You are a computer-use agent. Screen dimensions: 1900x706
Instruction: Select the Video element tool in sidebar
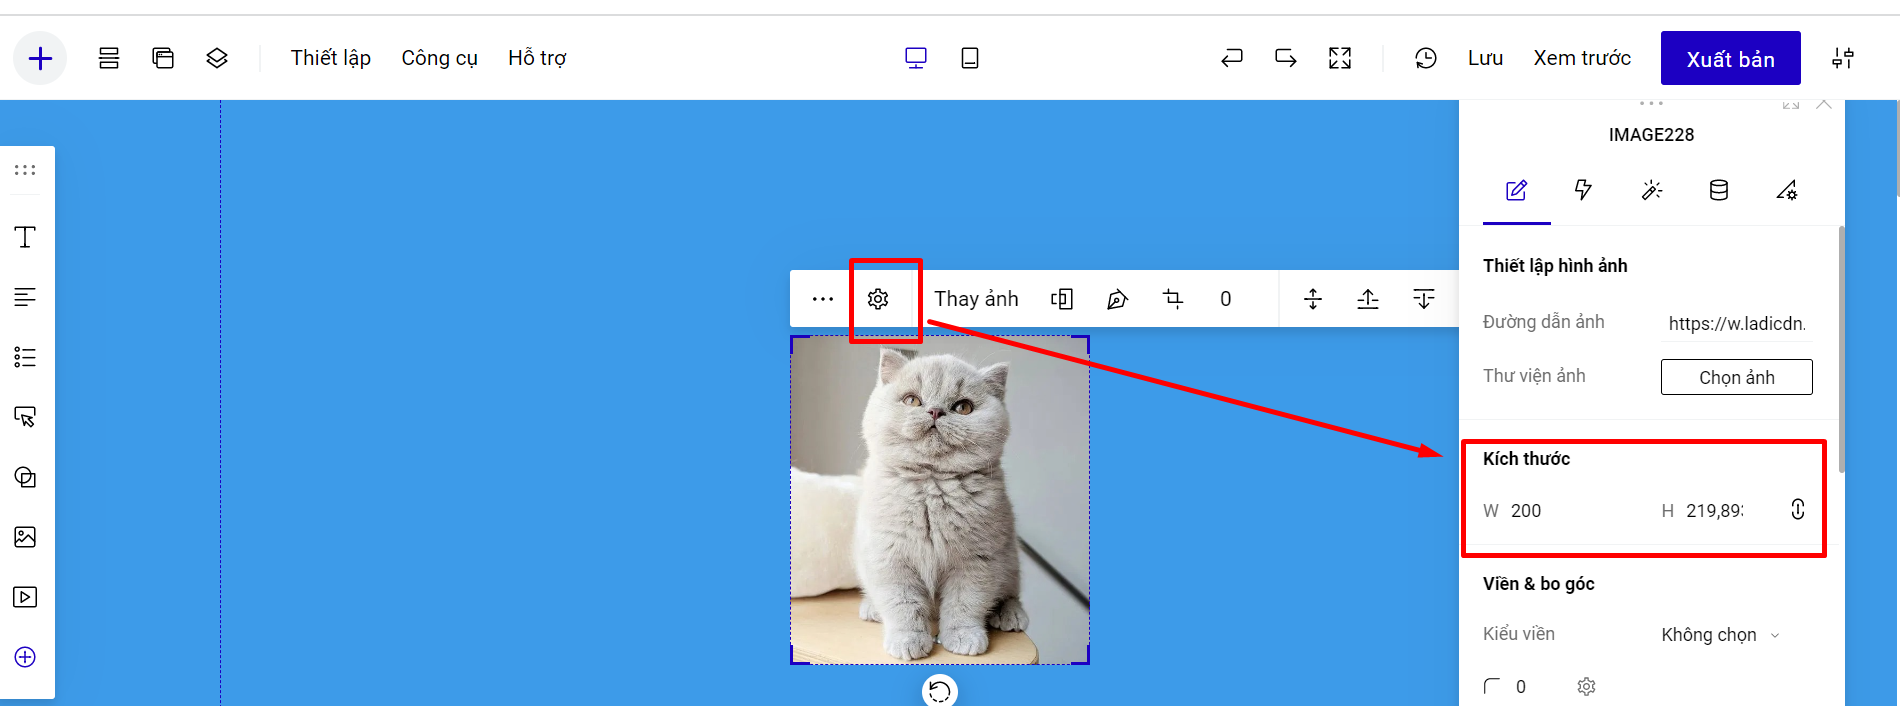(x=25, y=597)
